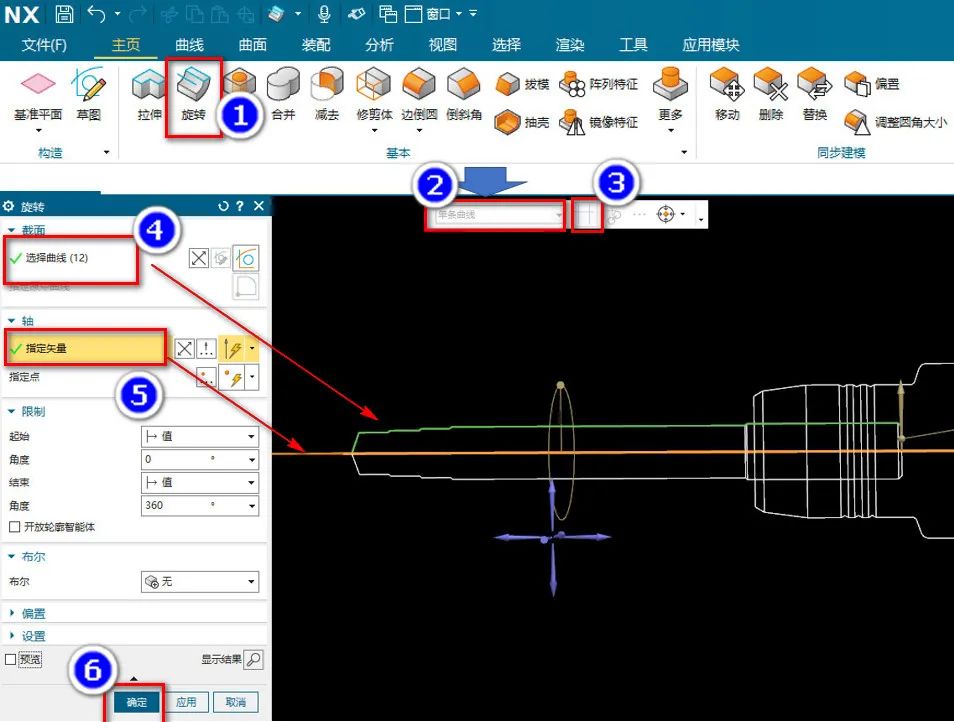Image resolution: width=954 pixels, height=722 pixels.
Task: Open the Pattern Feature (阵列特征) tool
Action: (x=599, y=84)
